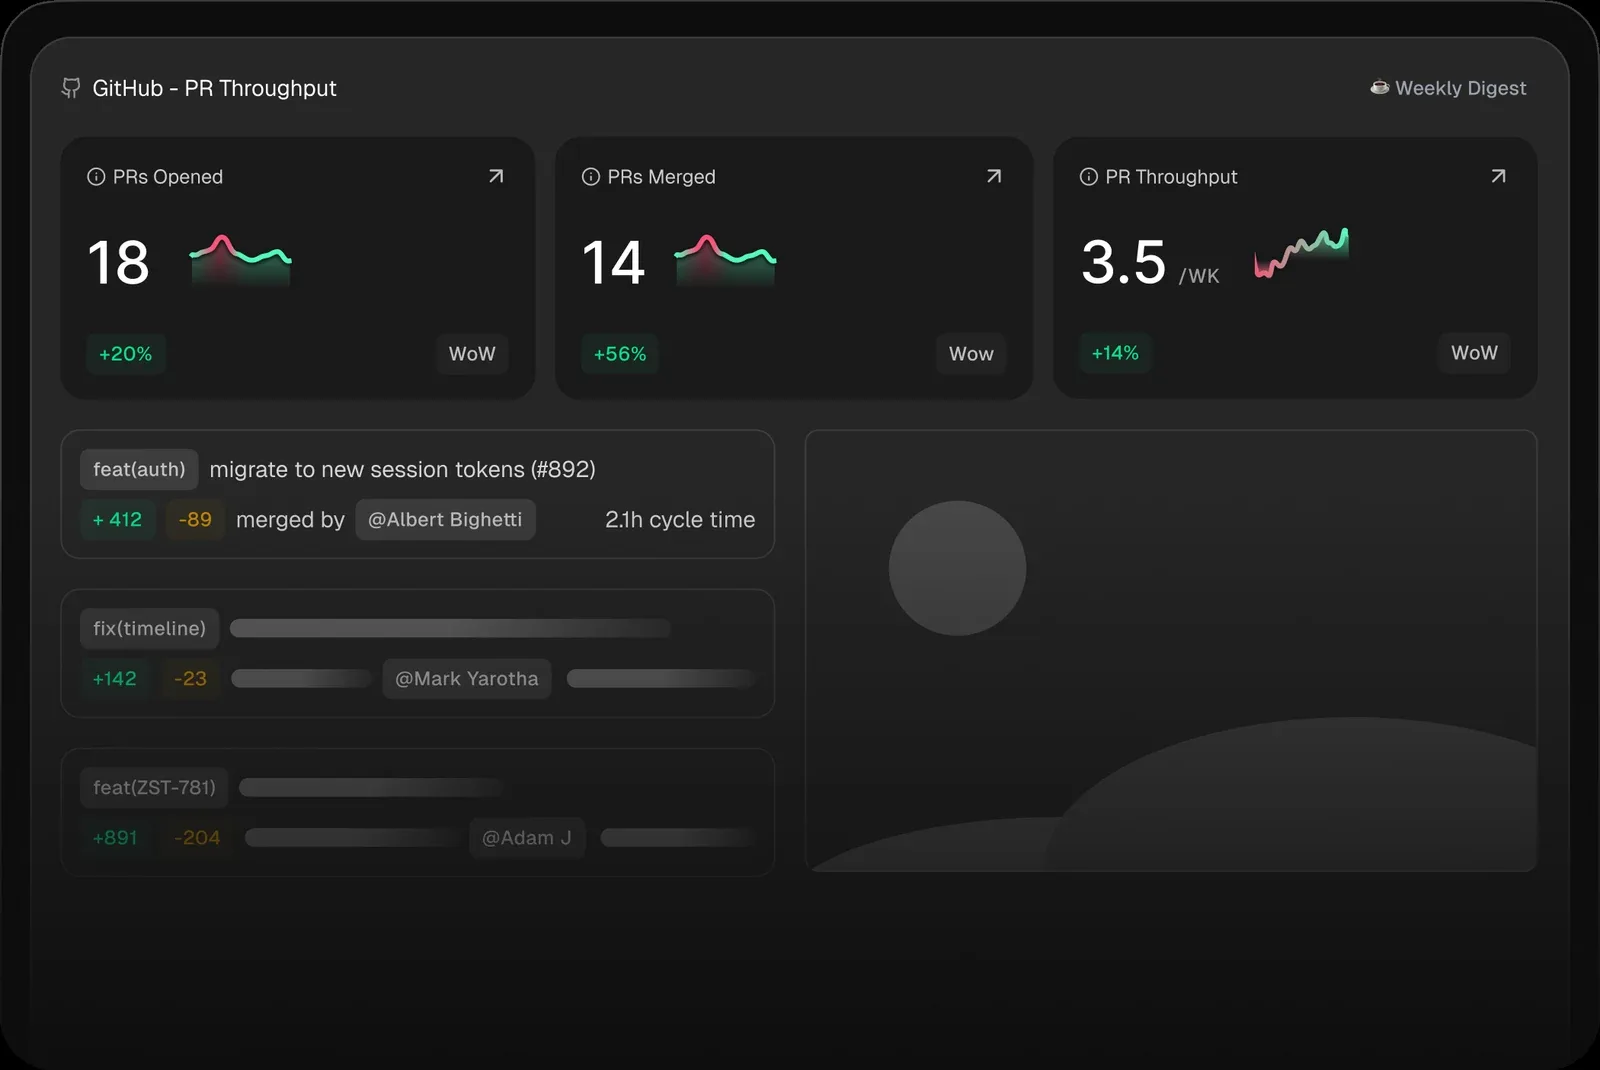Click the +56% change badge
This screenshot has height=1070, width=1600.
(620, 354)
